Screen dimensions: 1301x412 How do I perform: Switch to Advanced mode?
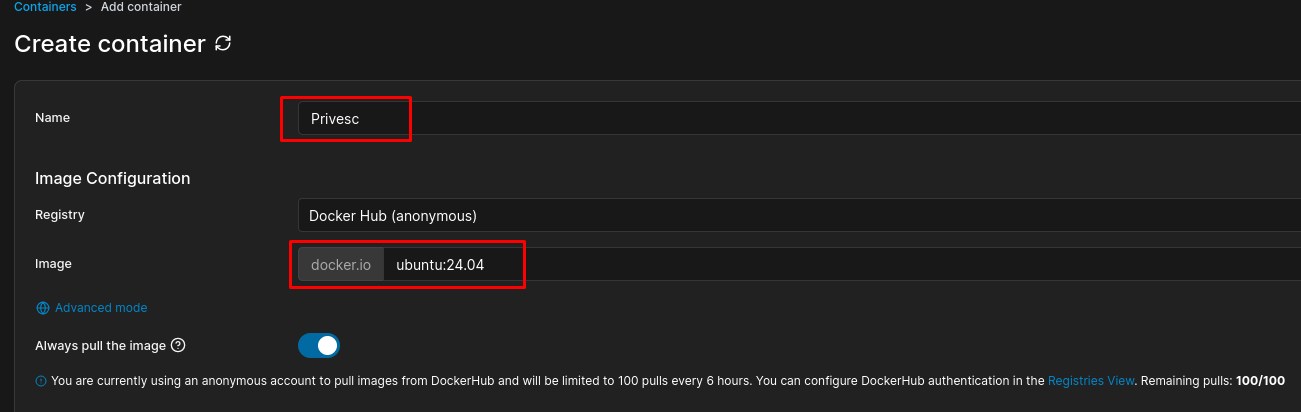click(x=100, y=308)
